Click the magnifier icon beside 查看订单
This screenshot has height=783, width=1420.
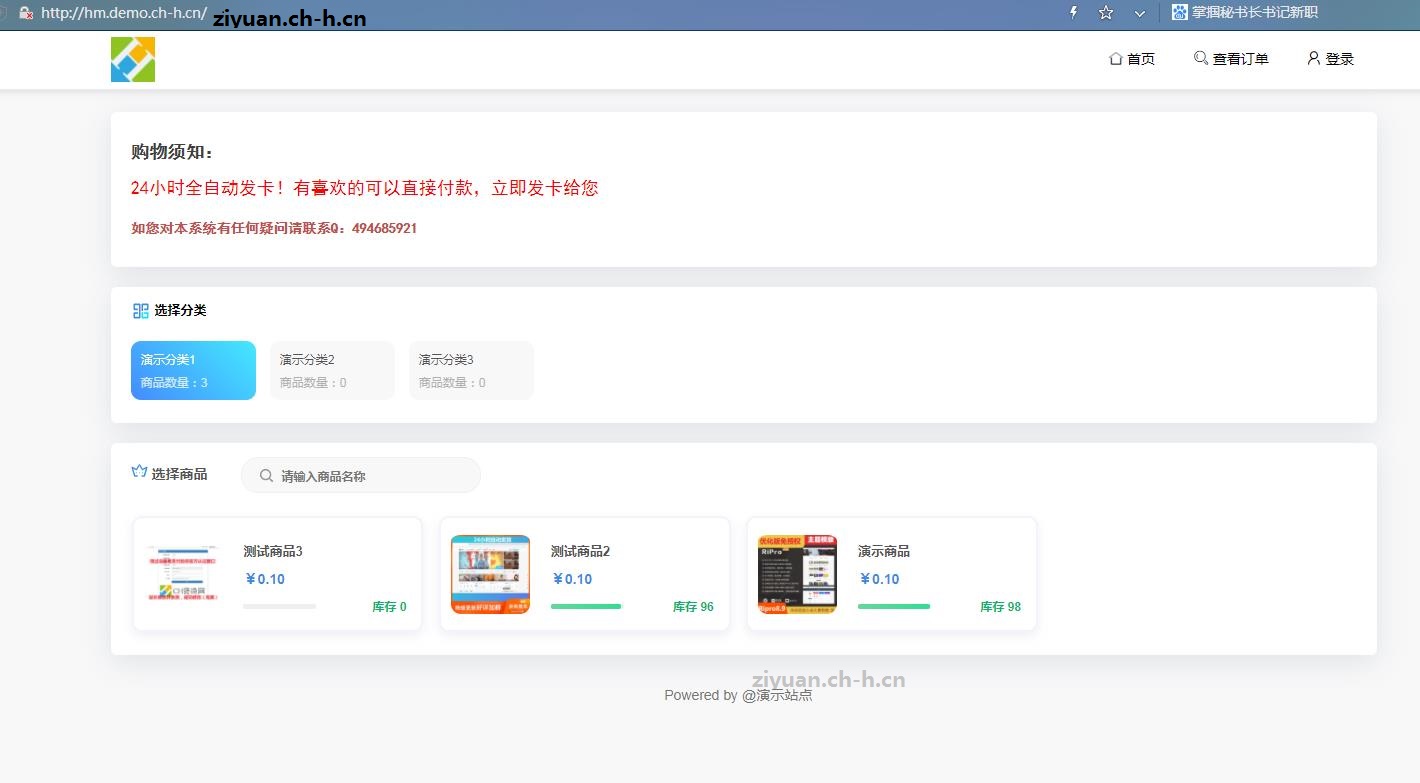1200,58
